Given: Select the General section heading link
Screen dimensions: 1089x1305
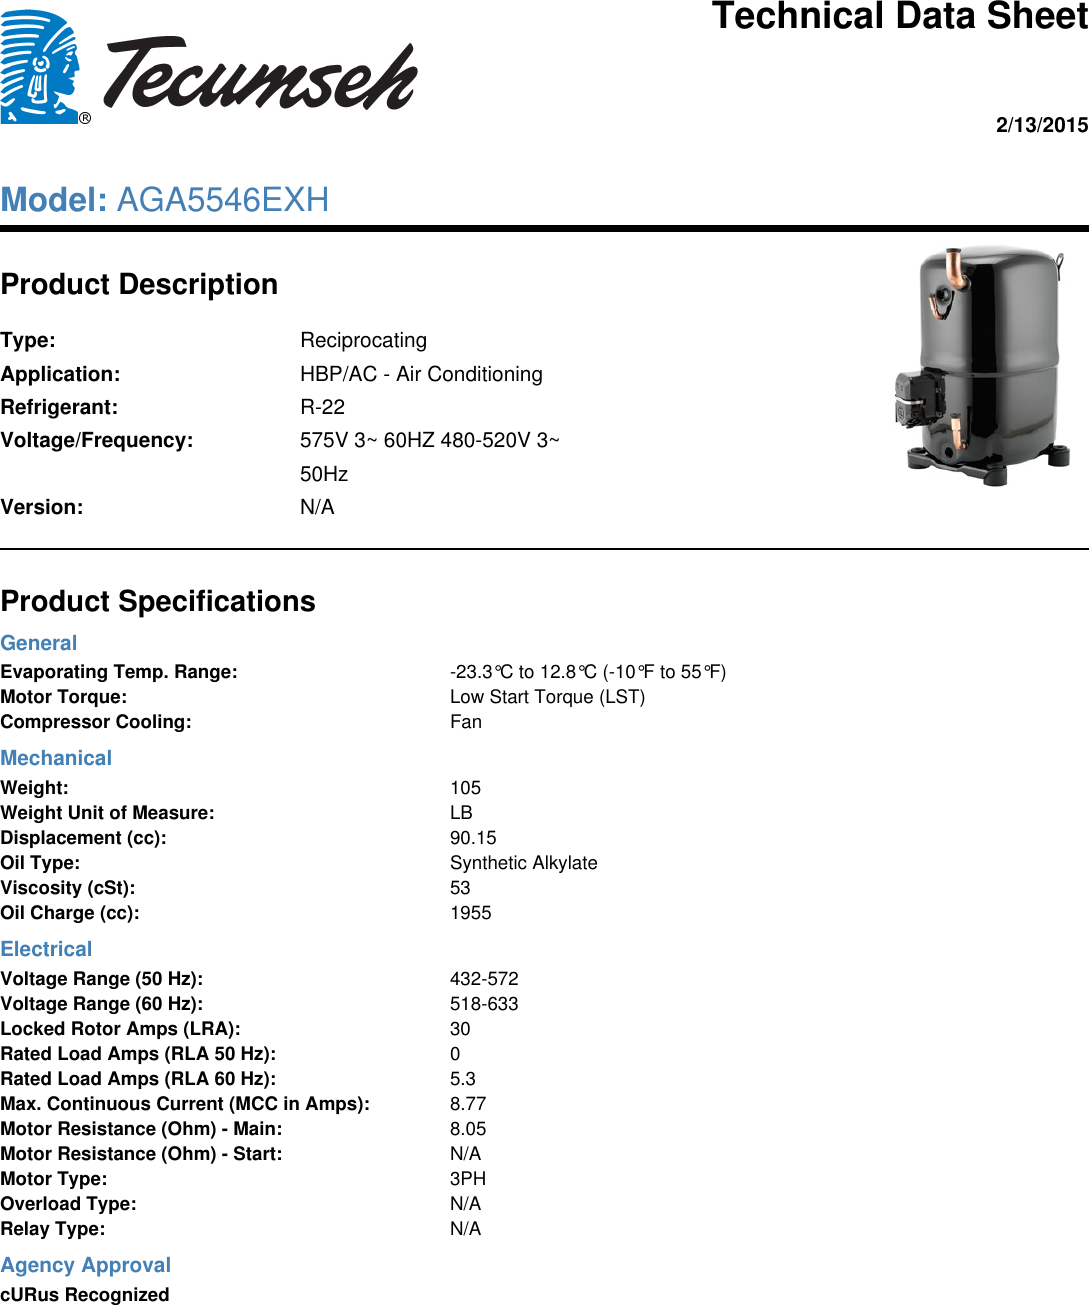Looking at the screenshot, I should coord(39,642).
